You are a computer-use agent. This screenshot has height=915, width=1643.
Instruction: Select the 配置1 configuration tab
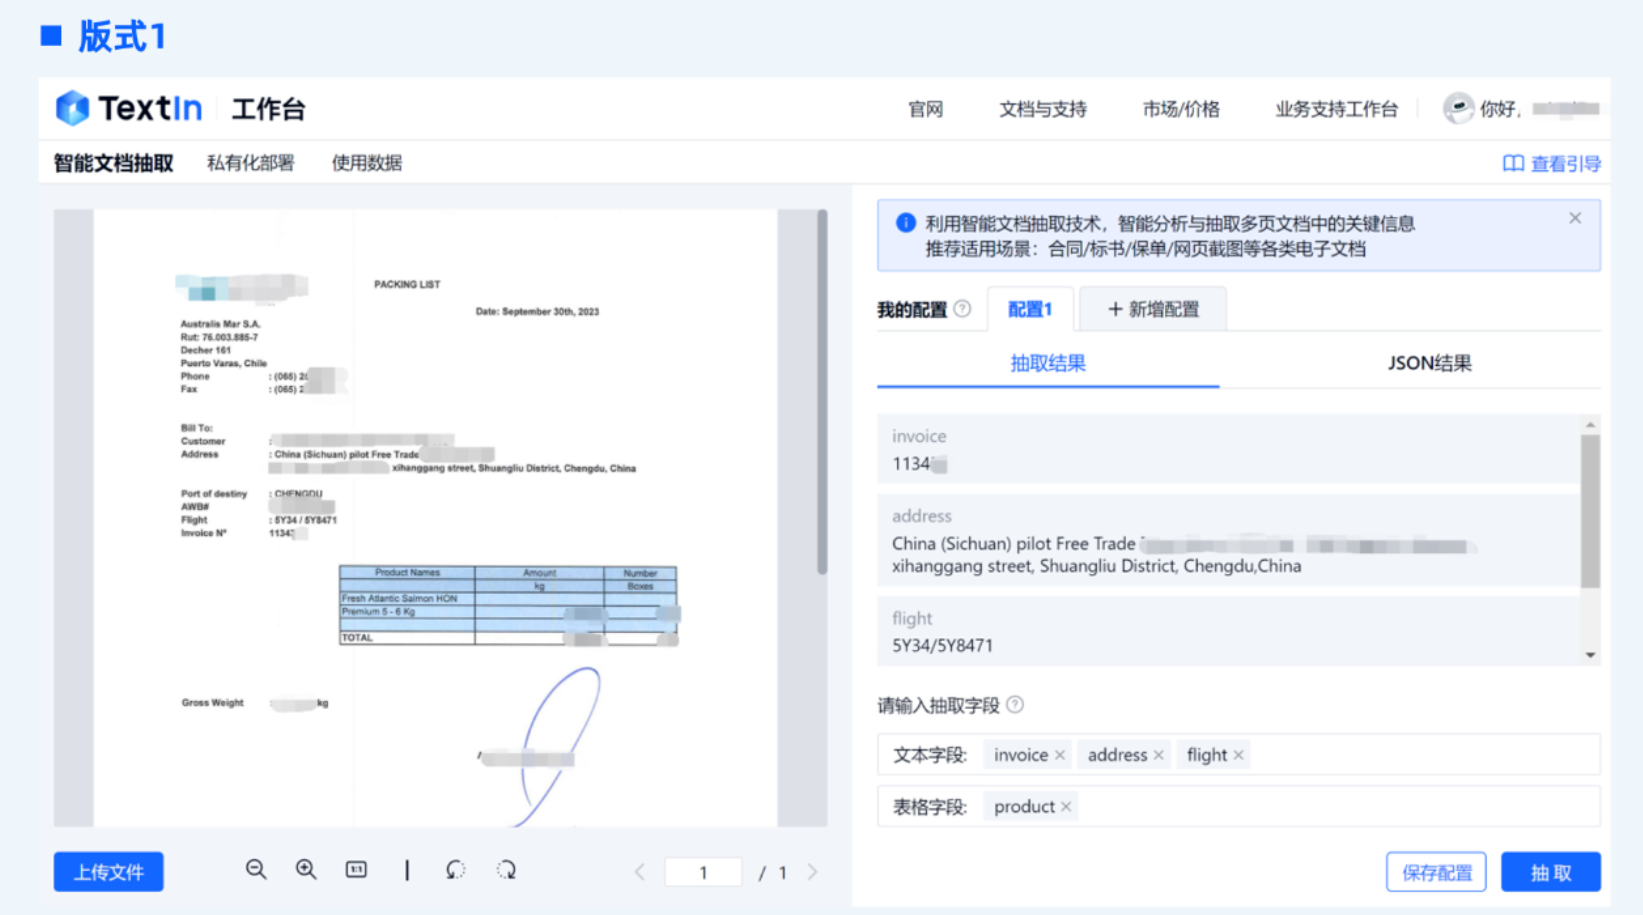(1030, 309)
